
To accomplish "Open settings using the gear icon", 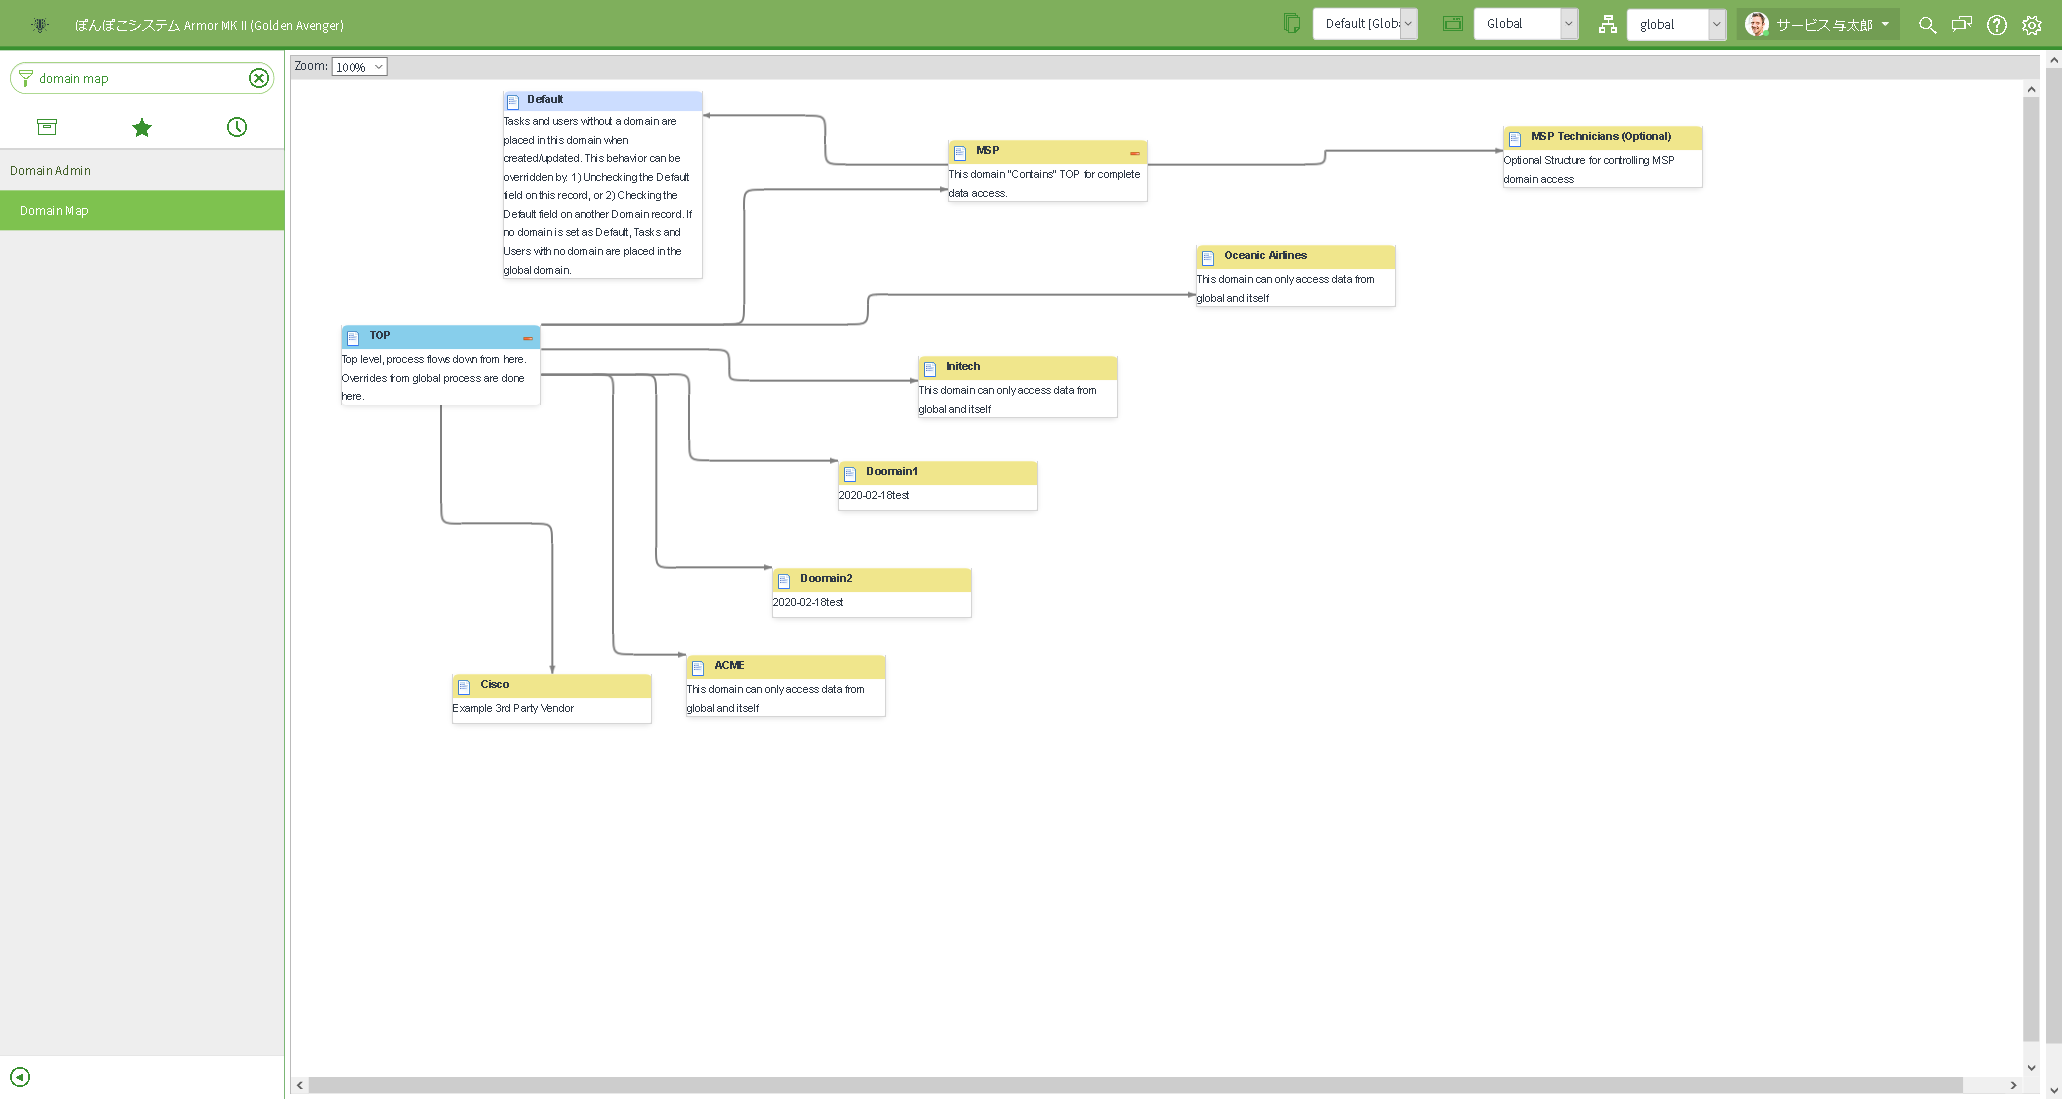I will pos(2032,24).
